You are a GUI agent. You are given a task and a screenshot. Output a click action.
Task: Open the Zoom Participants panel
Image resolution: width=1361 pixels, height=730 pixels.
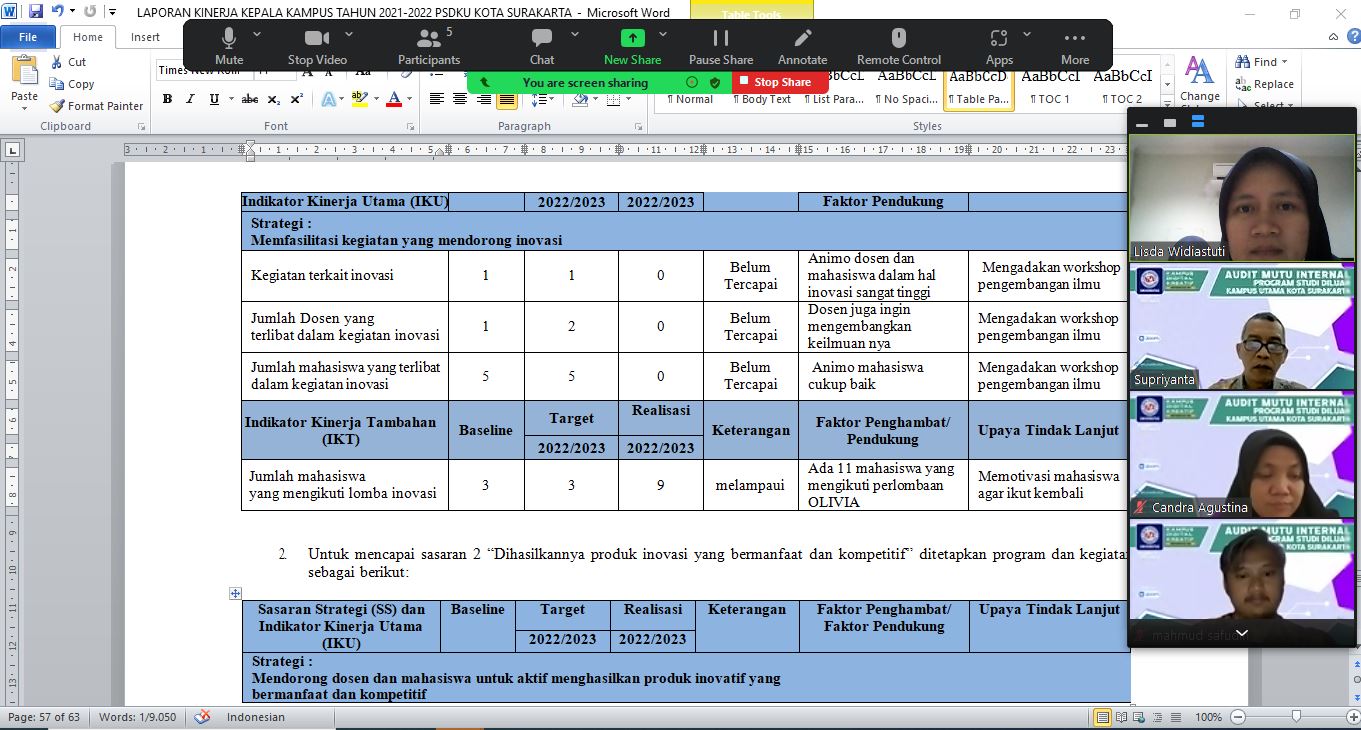(x=429, y=46)
